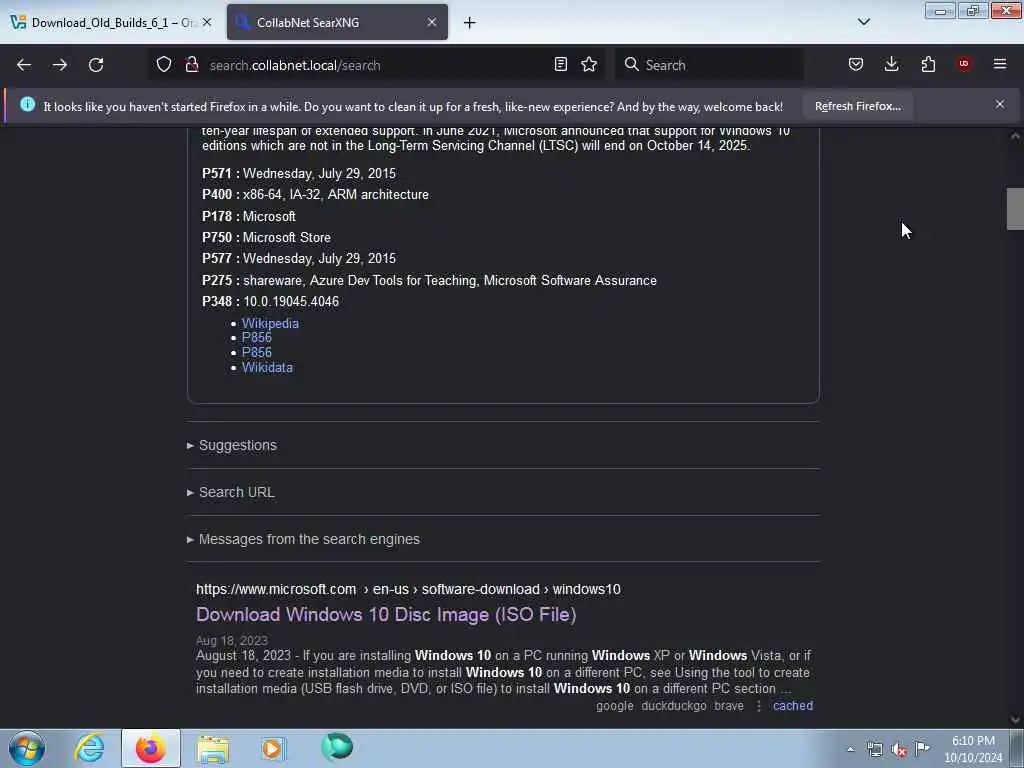
Task: Click the Aug 18, 2023 result date
Action: tap(232, 641)
